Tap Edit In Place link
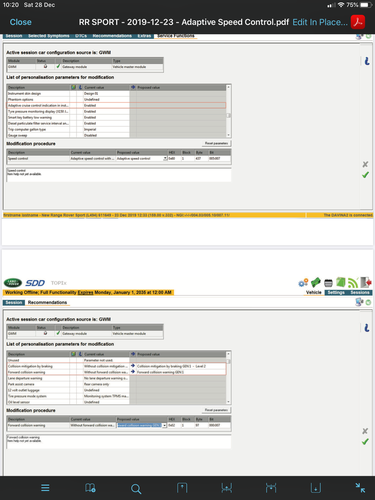 click(x=320, y=22)
